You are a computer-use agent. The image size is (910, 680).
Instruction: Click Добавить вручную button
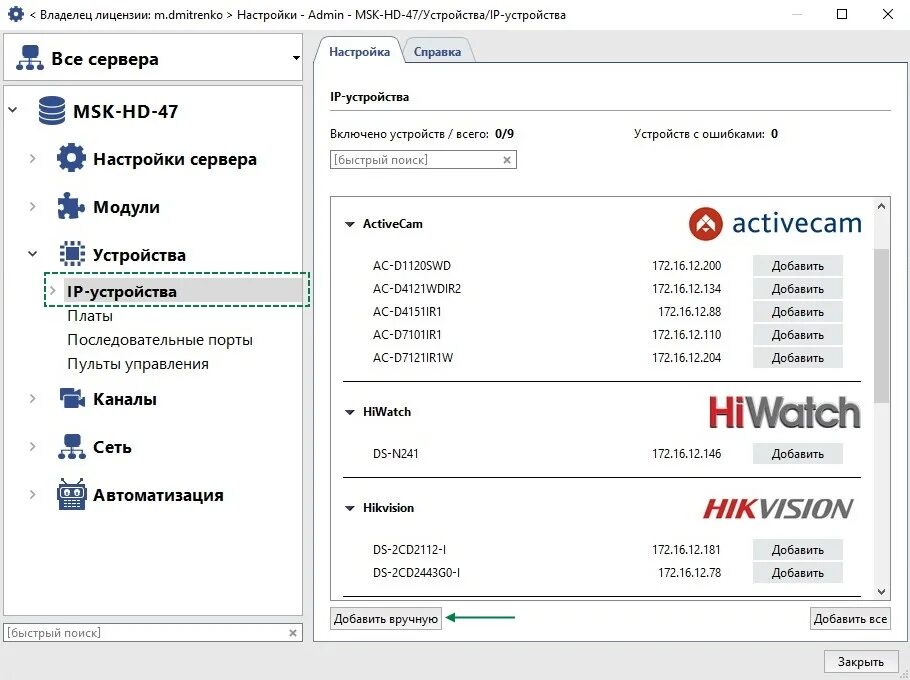pyautogui.click(x=385, y=618)
